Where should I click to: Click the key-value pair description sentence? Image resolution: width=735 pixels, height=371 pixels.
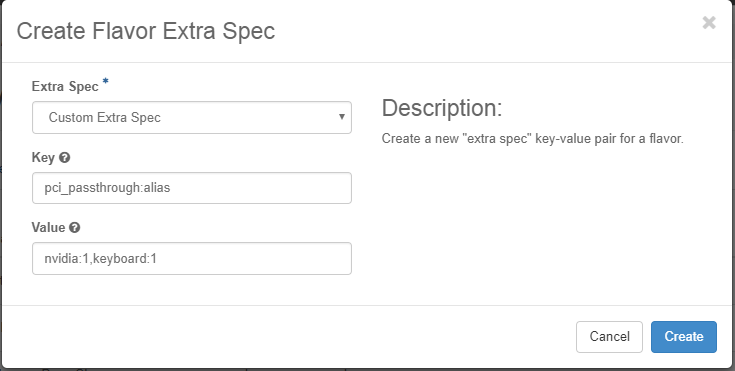click(532, 139)
